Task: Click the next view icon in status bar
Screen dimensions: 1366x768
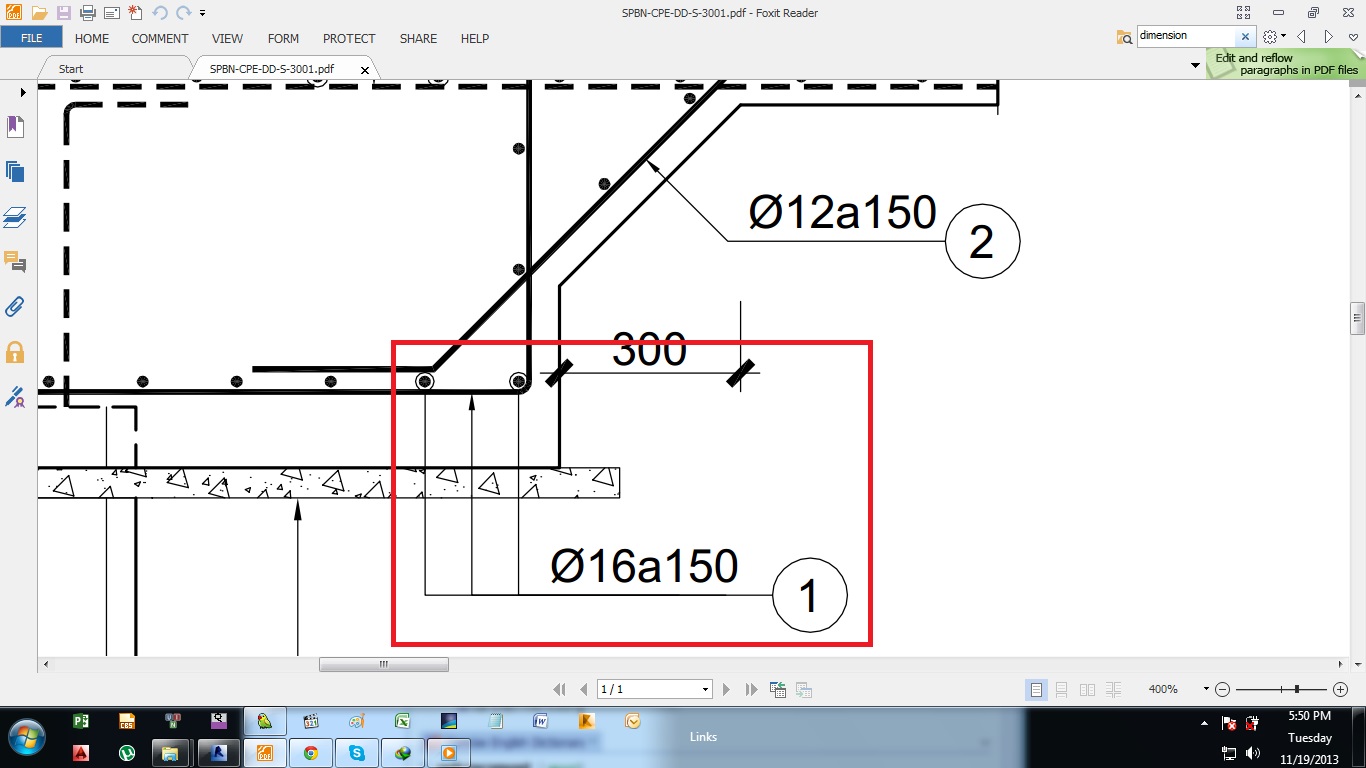Action: [x=803, y=689]
